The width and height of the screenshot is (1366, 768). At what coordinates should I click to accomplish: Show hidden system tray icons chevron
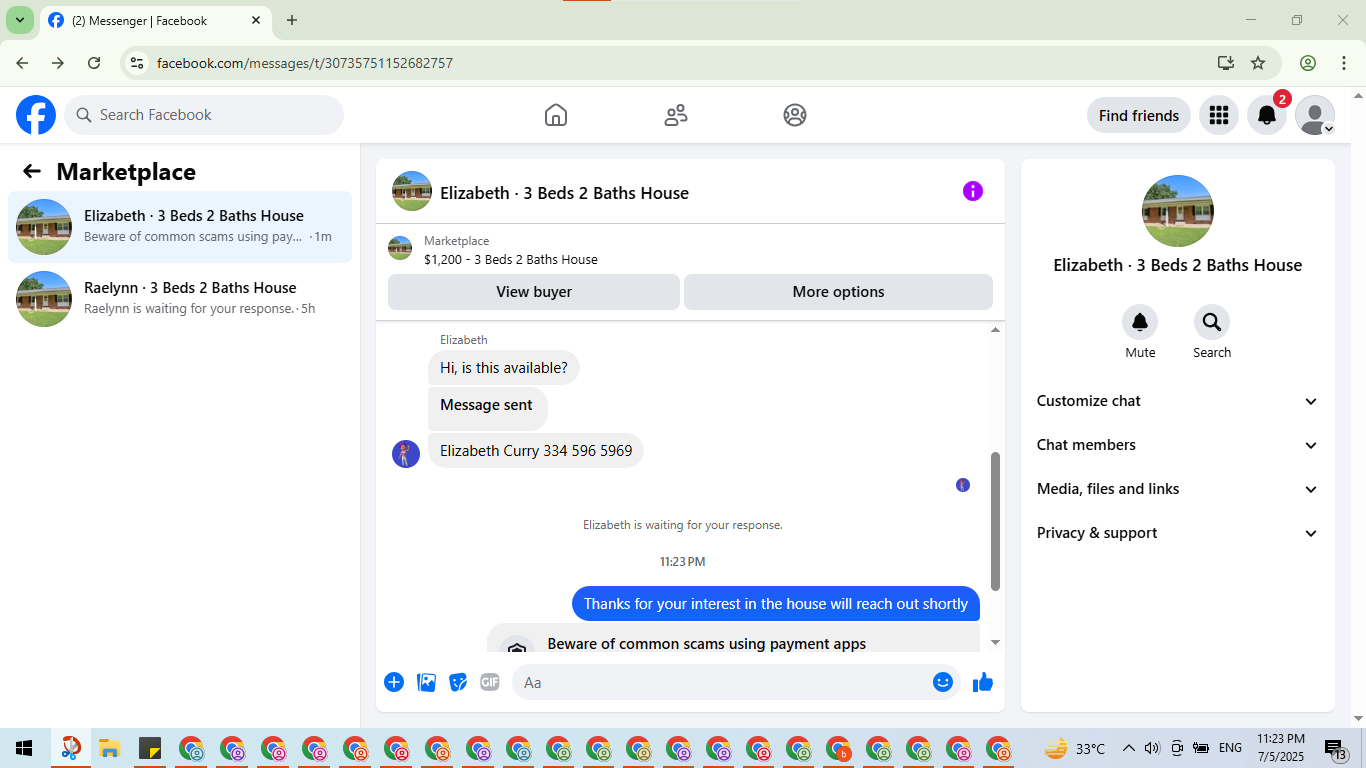tap(1129, 748)
